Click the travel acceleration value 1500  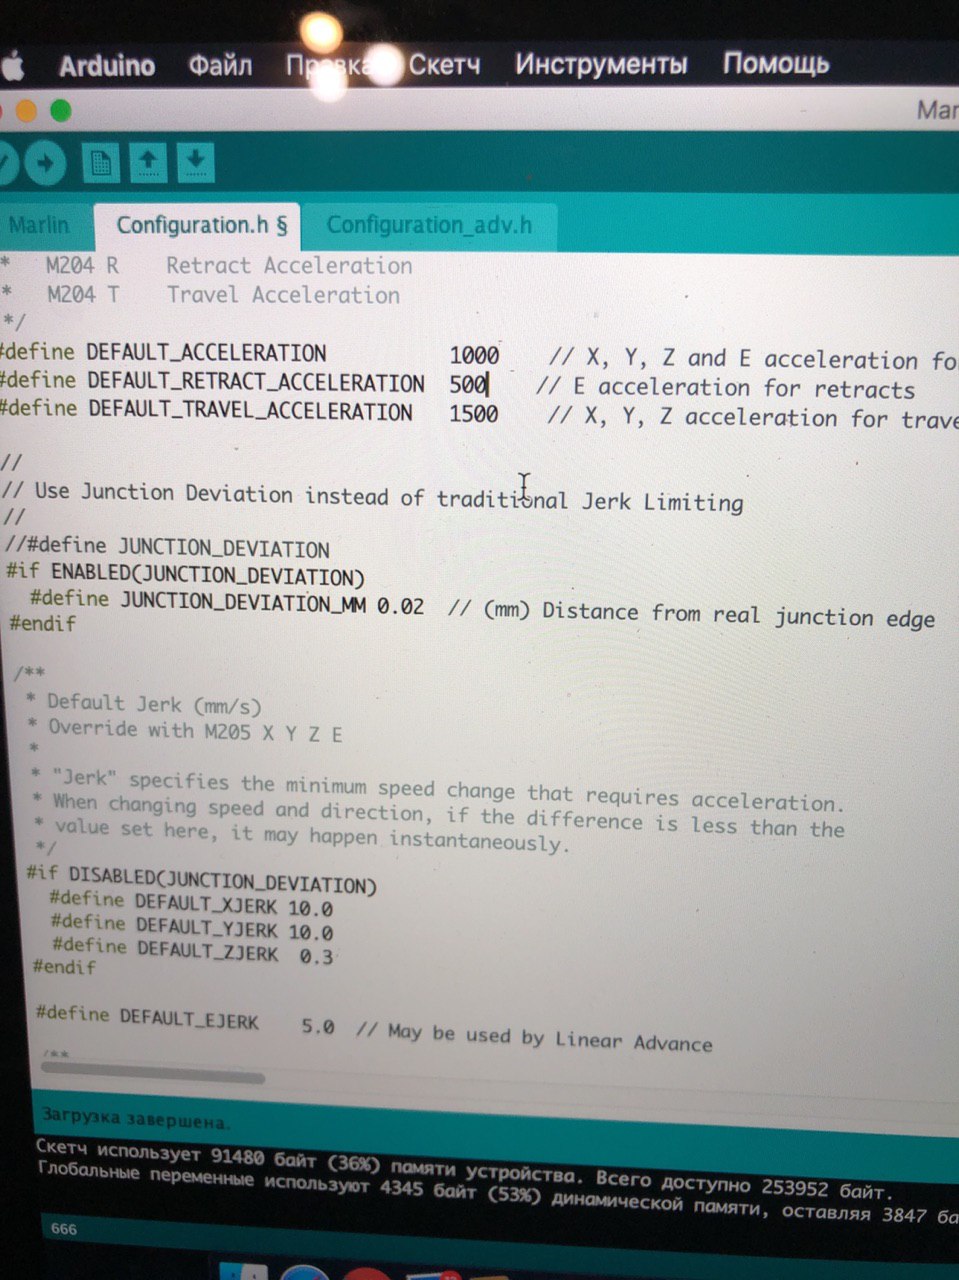[x=474, y=413]
